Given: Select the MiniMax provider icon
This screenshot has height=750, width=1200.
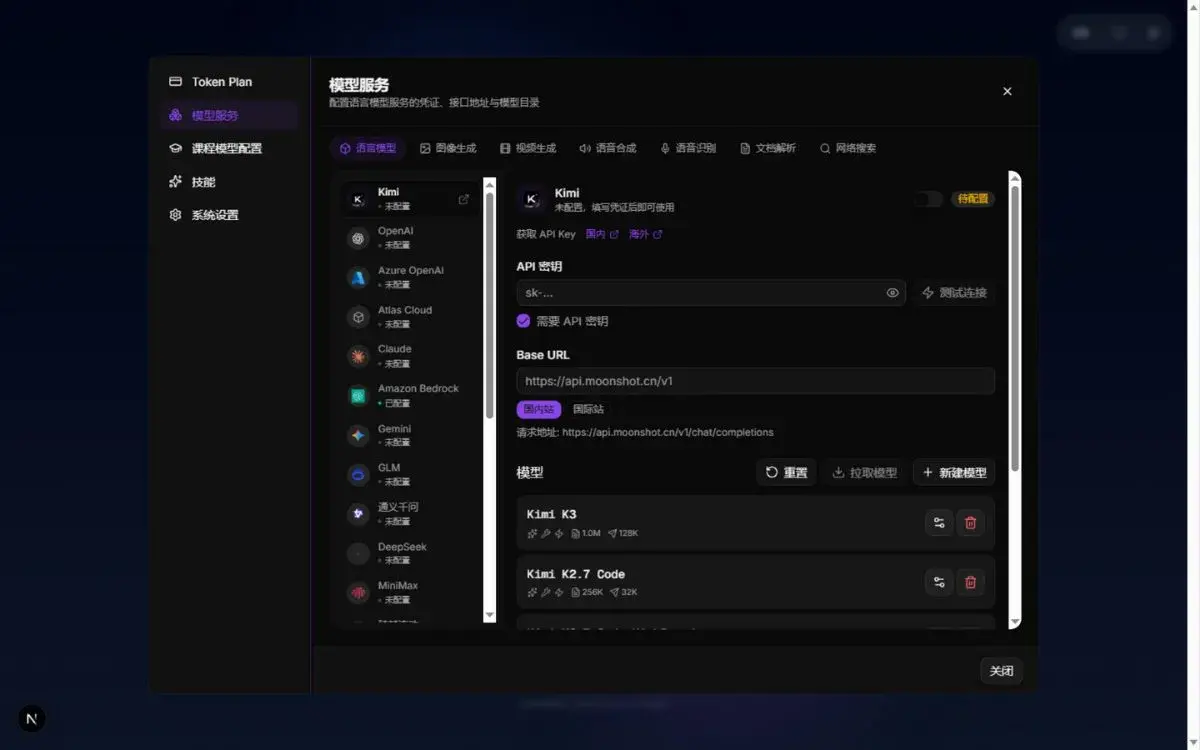Looking at the screenshot, I should coord(358,593).
